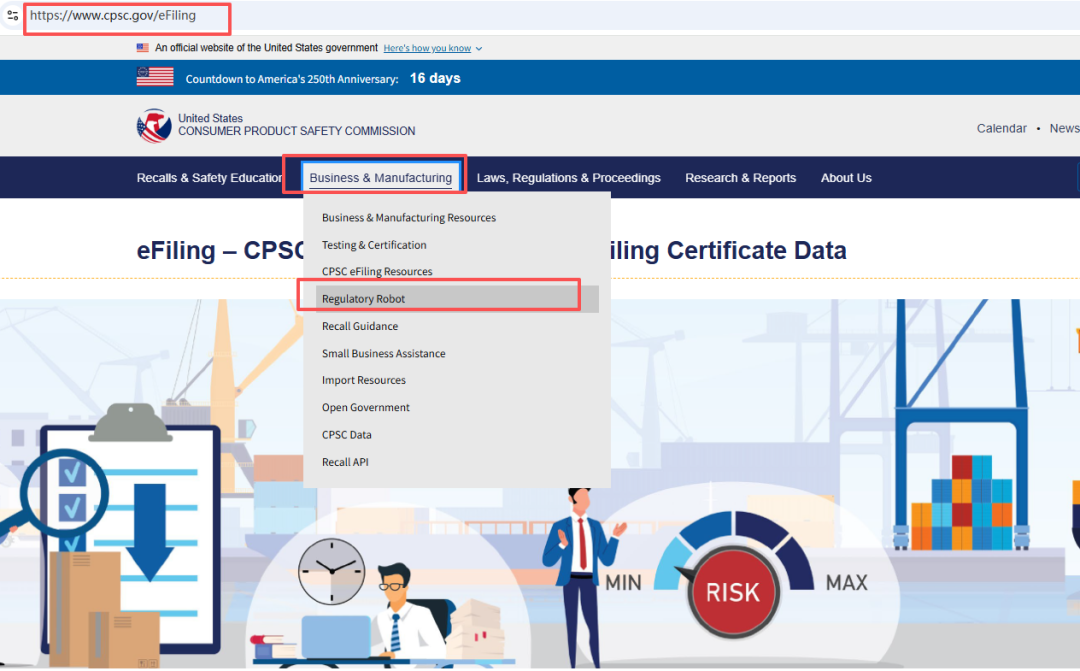Click the CPSC eagle logo
Viewport: 1080px width, 671px height.
[x=154, y=126]
